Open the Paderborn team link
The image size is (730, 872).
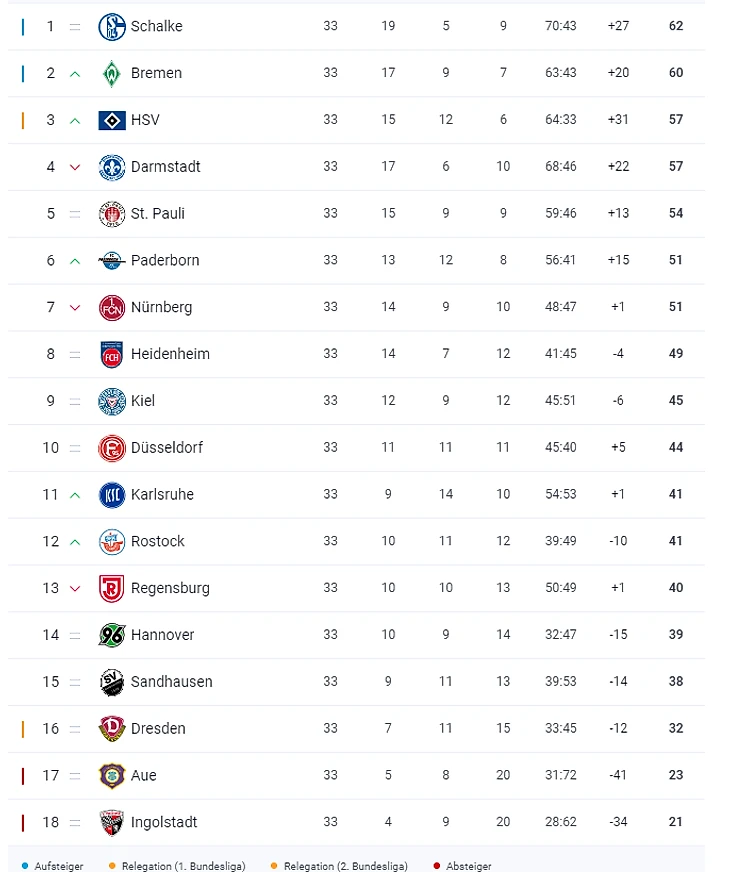tap(165, 260)
